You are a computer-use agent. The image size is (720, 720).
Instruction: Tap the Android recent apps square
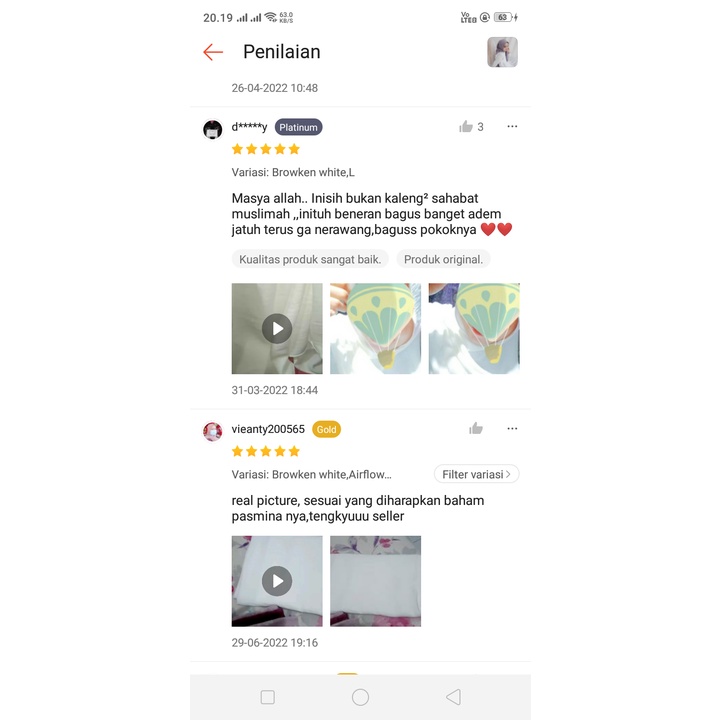[268, 697]
